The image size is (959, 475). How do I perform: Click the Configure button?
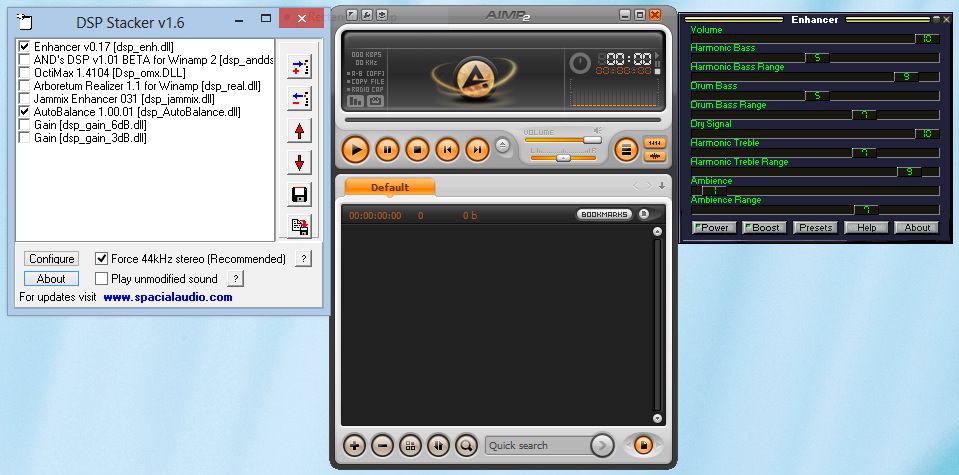[52, 259]
